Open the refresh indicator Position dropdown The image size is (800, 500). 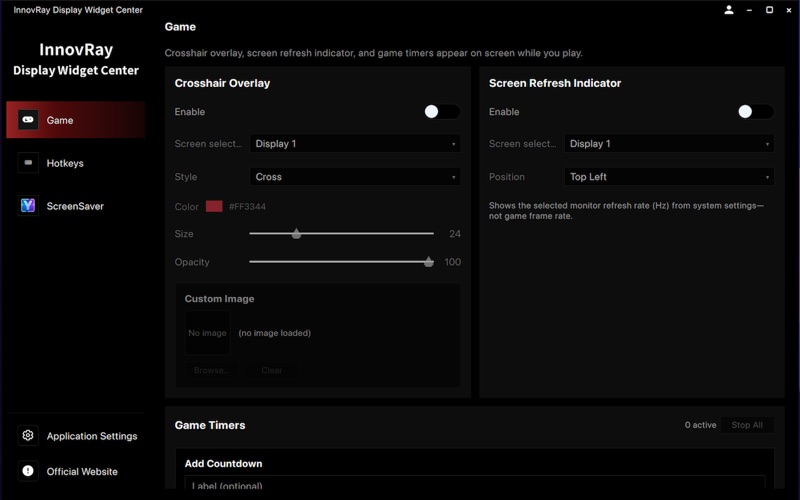point(669,177)
